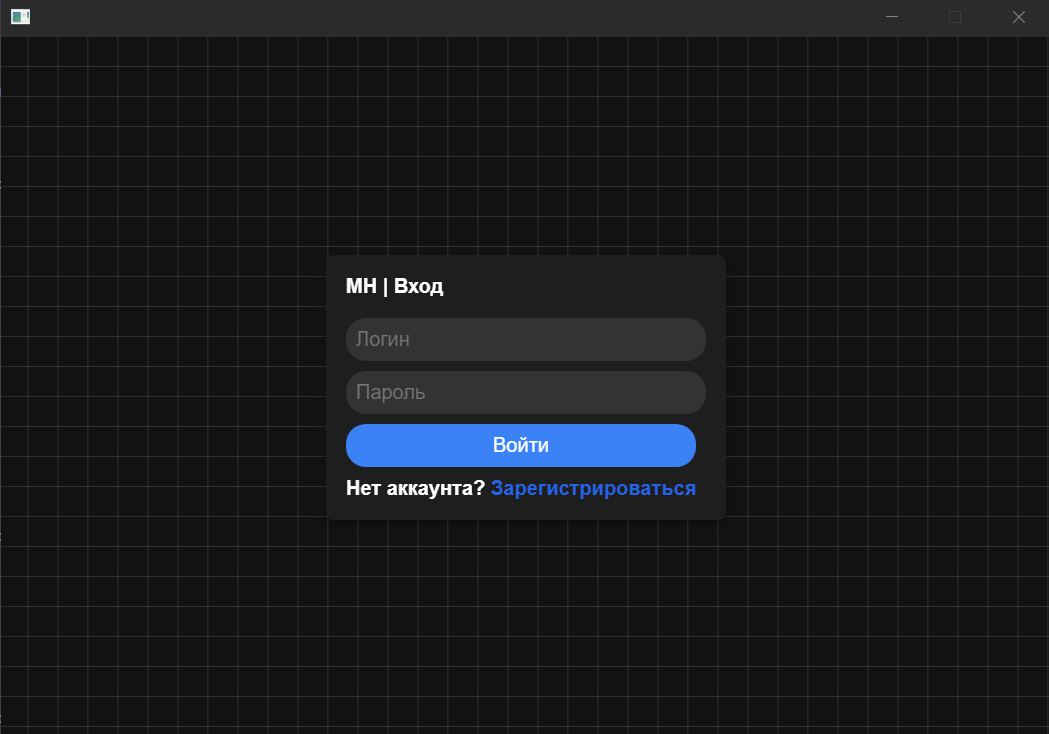Viewport: 1049px width, 734px height.
Task: Minimize the login window
Action: [x=892, y=17]
